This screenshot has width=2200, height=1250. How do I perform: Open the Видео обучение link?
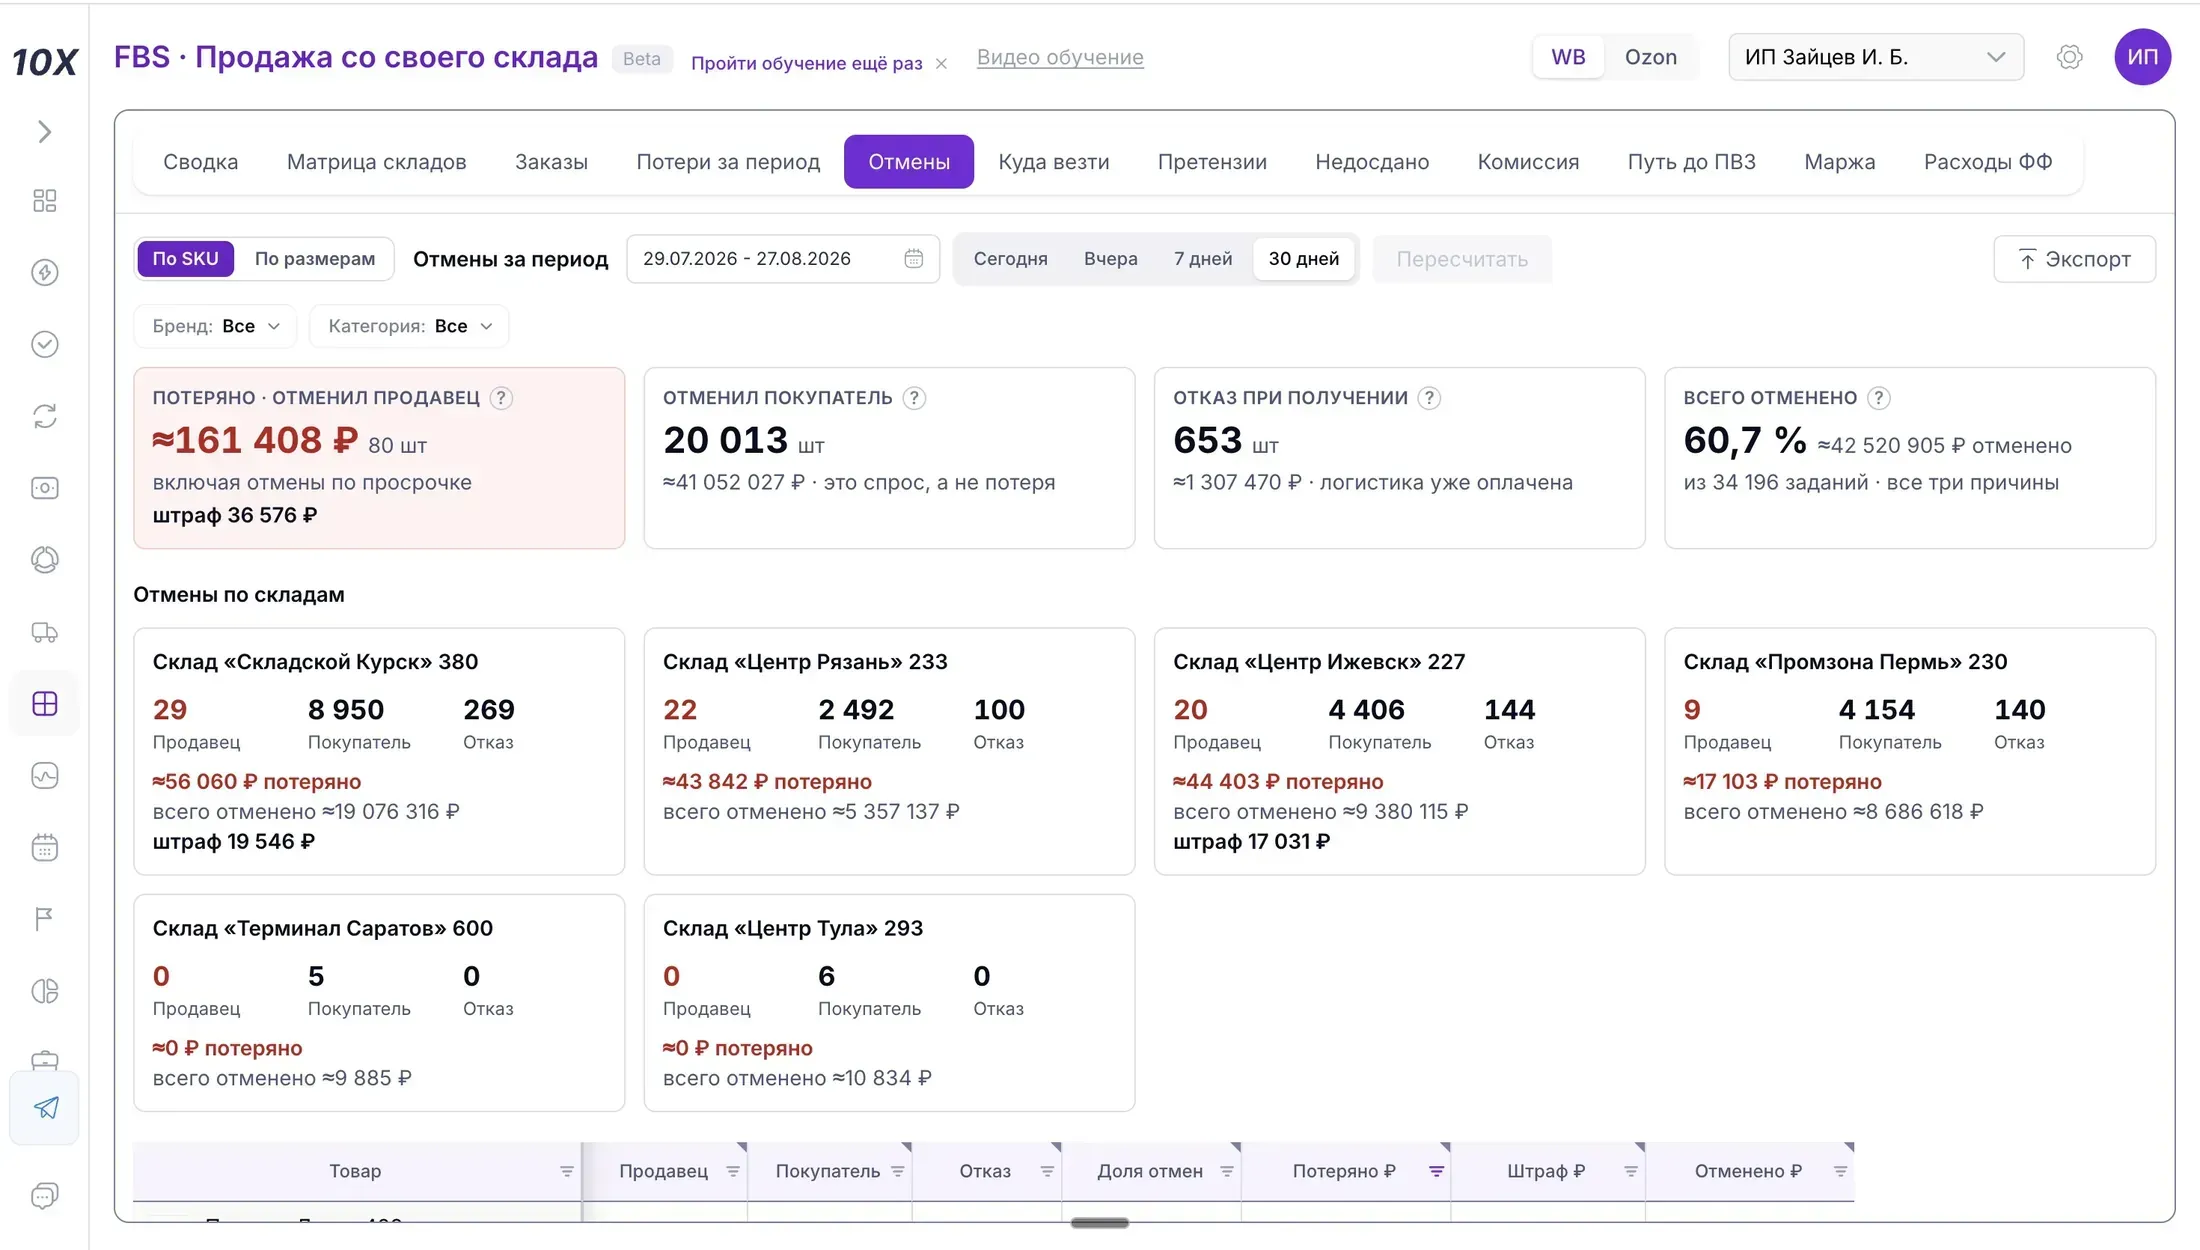[x=1060, y=57]
